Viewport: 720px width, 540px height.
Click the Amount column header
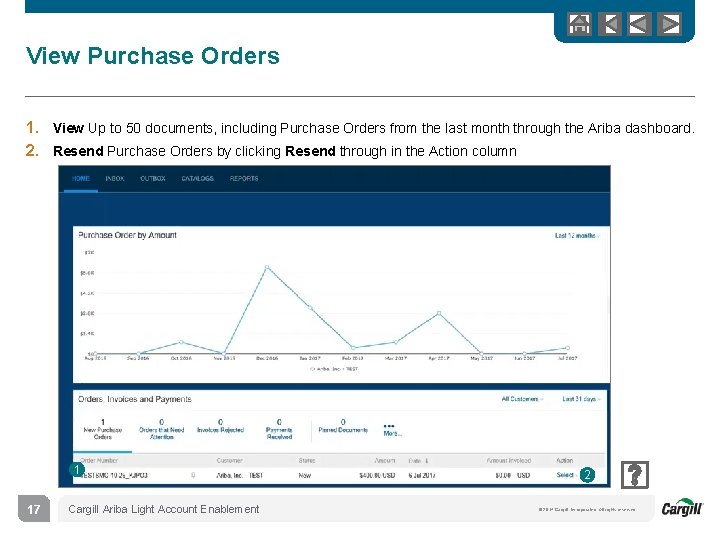pos(385,460)
